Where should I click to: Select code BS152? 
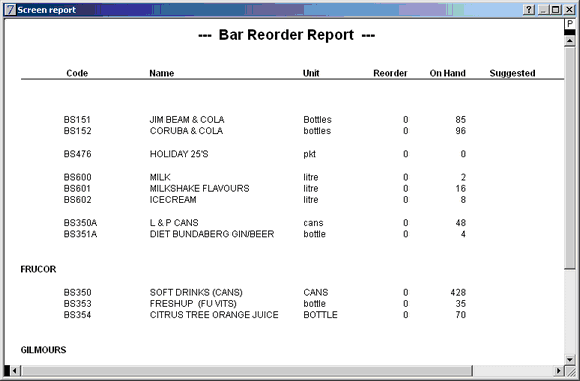[x=77, y=131]
